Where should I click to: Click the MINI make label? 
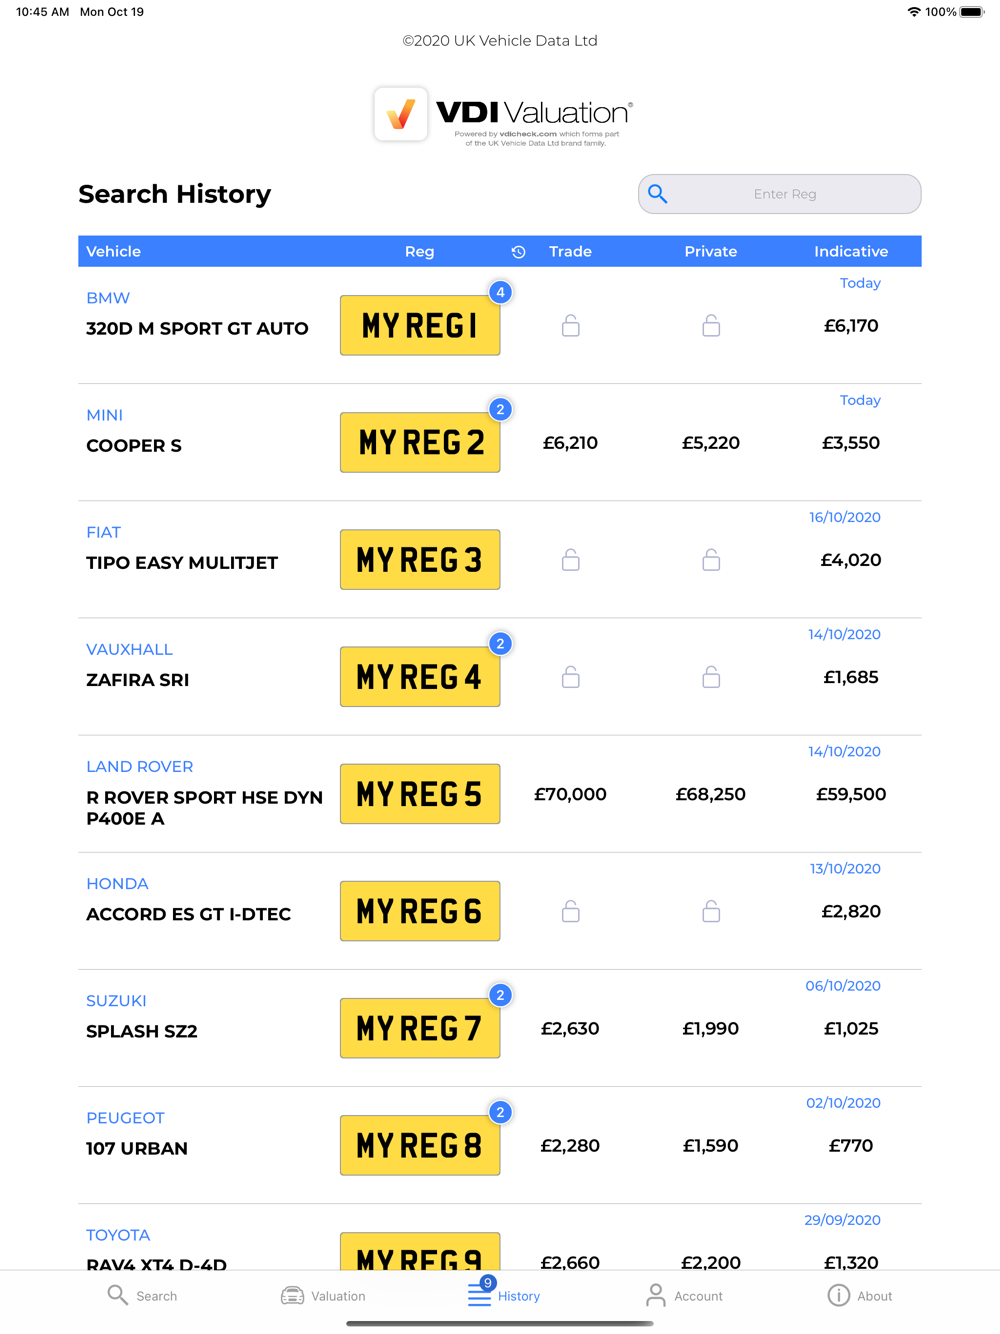pos(104,415)
